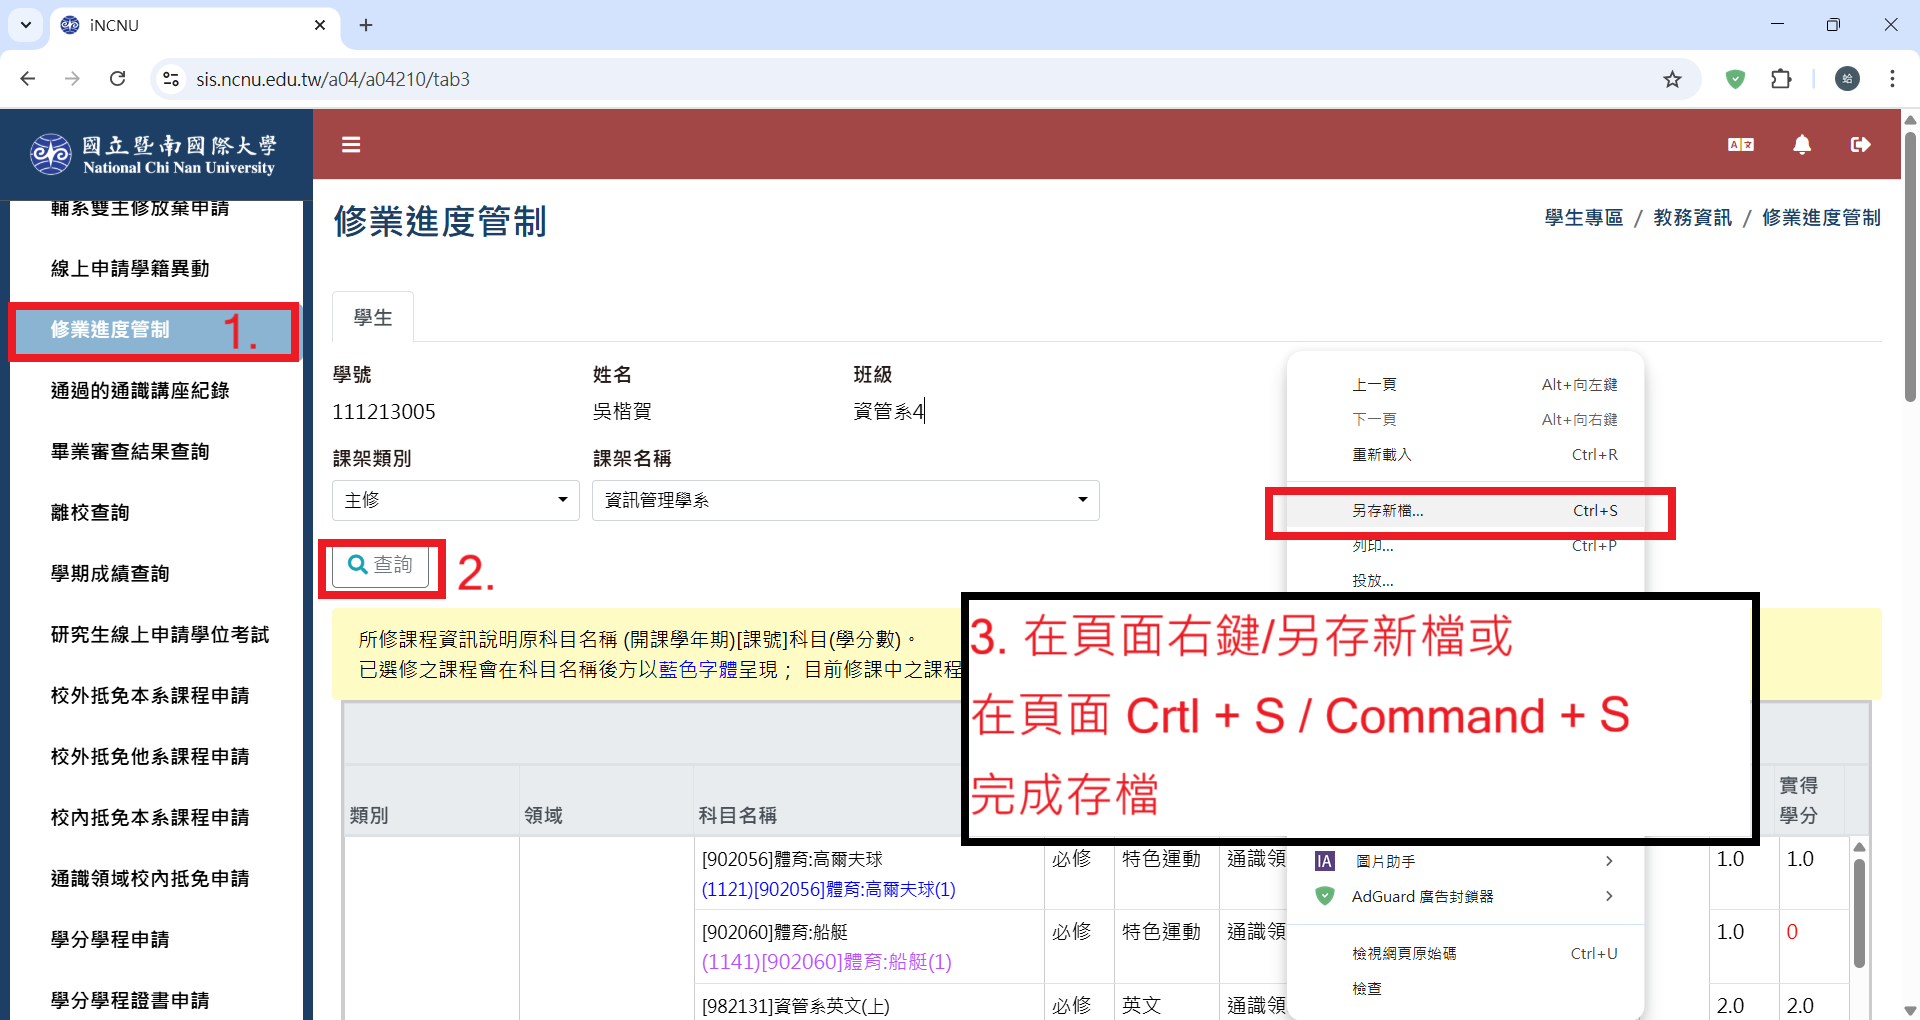Screen dimensions: 1920x1020
Task: Open the notification bell icon
Action: click(x=1801, y=145)
